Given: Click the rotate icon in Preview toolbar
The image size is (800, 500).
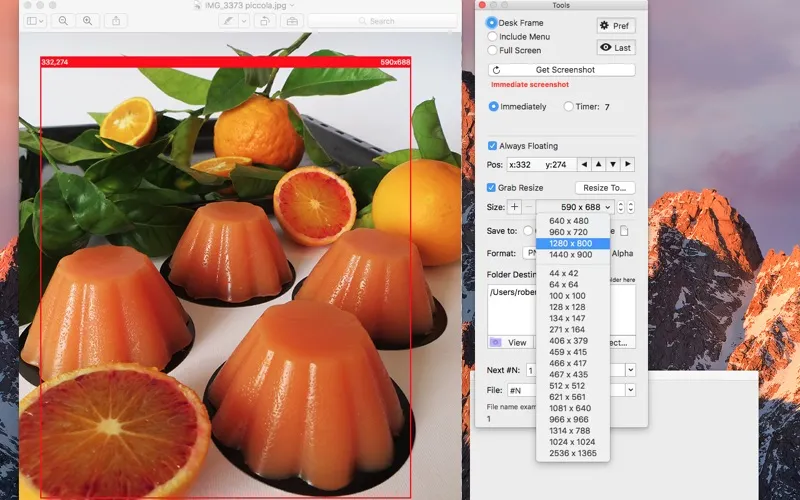Looking at the screenshot, I should 265,21.
